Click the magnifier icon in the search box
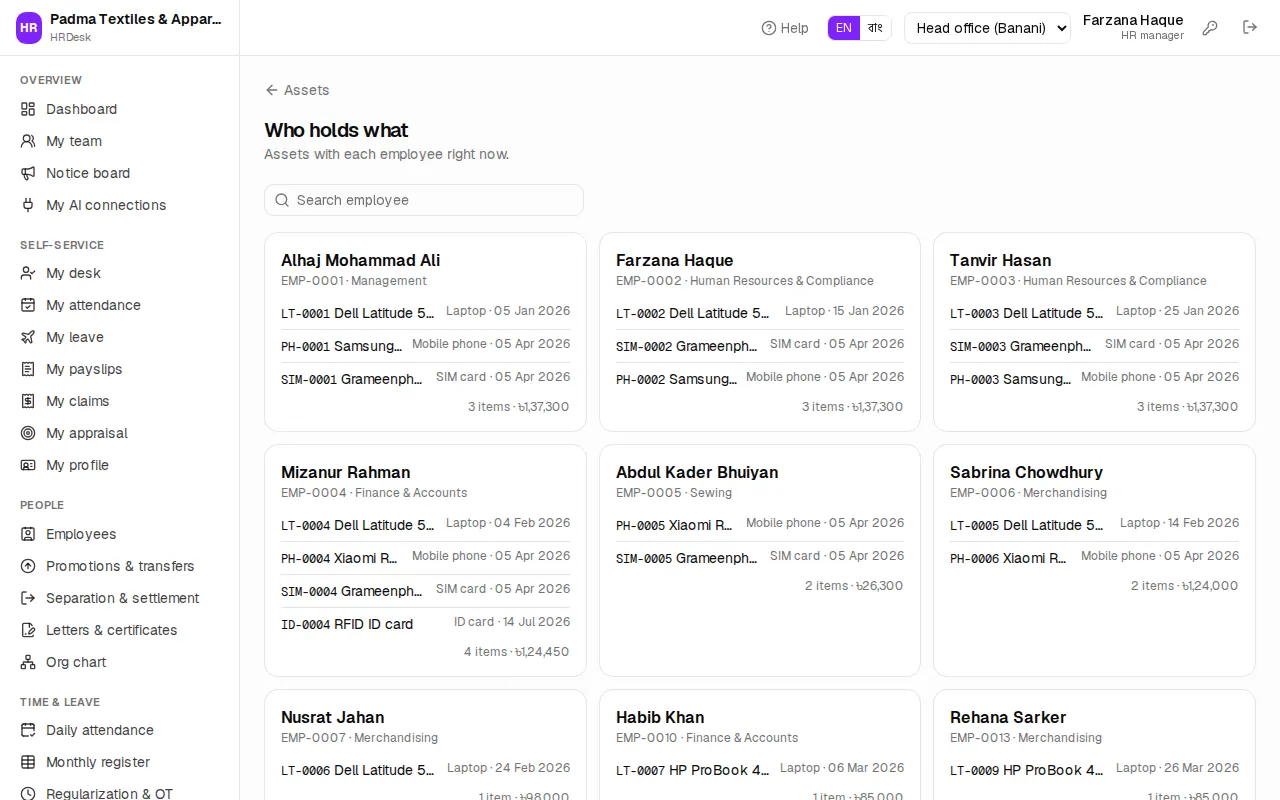Image resolution: width=1280 pixels, height=800 pixels. click(282, 200)
